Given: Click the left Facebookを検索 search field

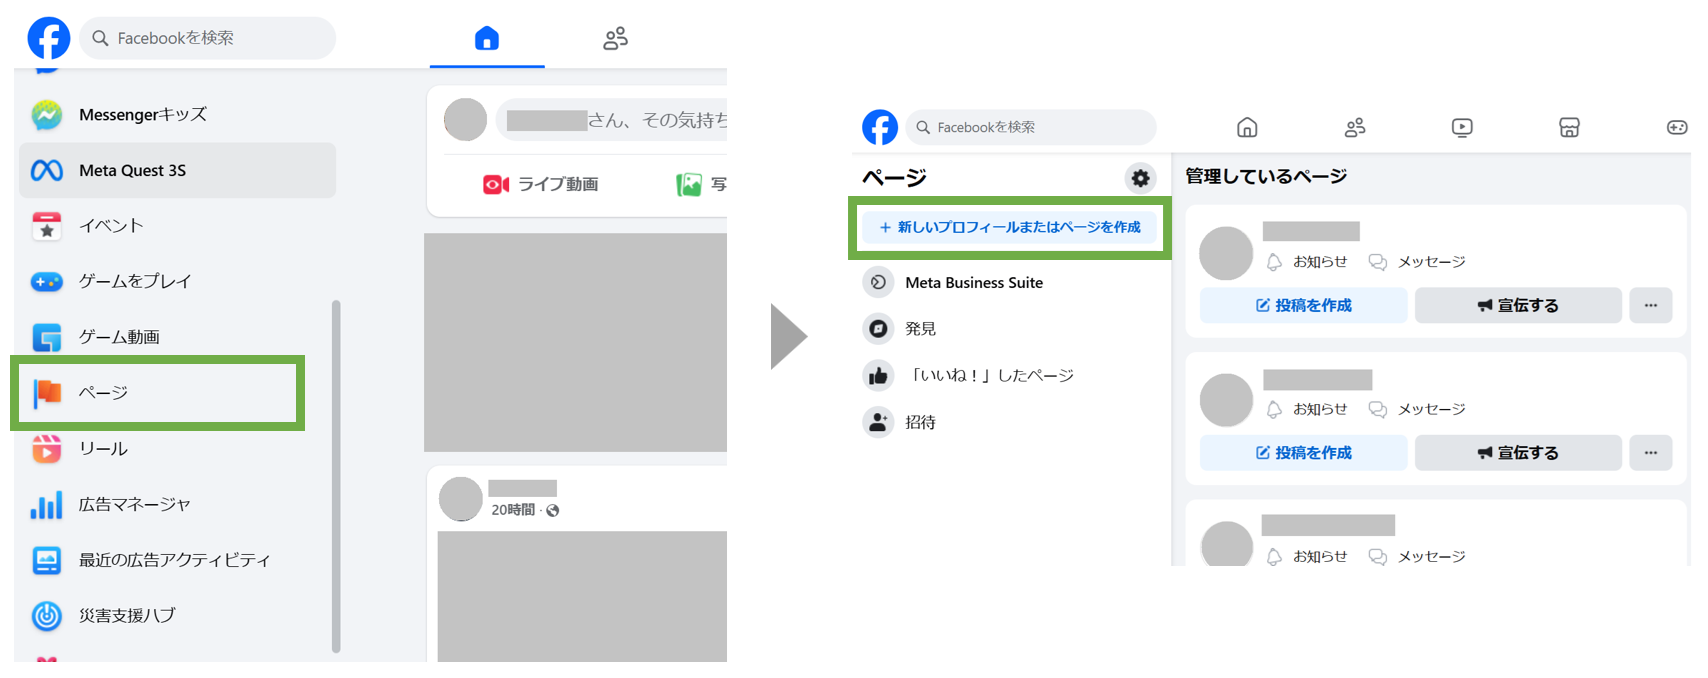Looking at the screenshot, I should coord(208,38).
